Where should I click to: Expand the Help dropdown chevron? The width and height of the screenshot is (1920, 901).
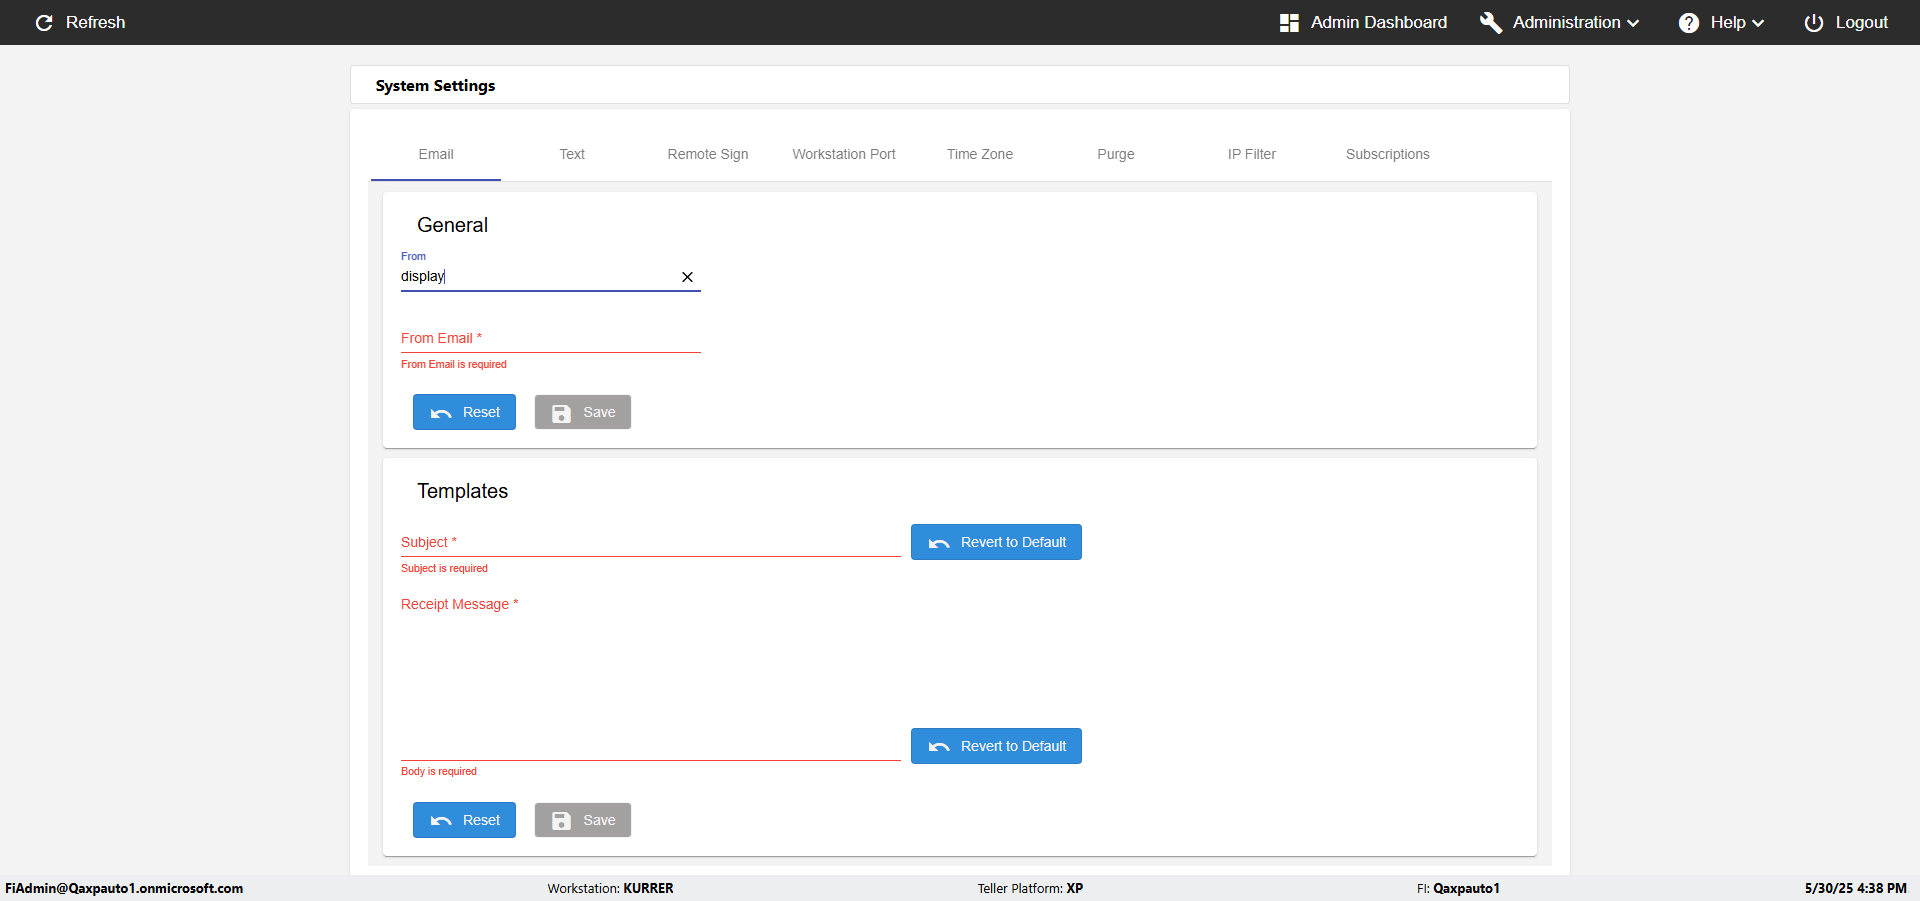[x=1758, y=23]
